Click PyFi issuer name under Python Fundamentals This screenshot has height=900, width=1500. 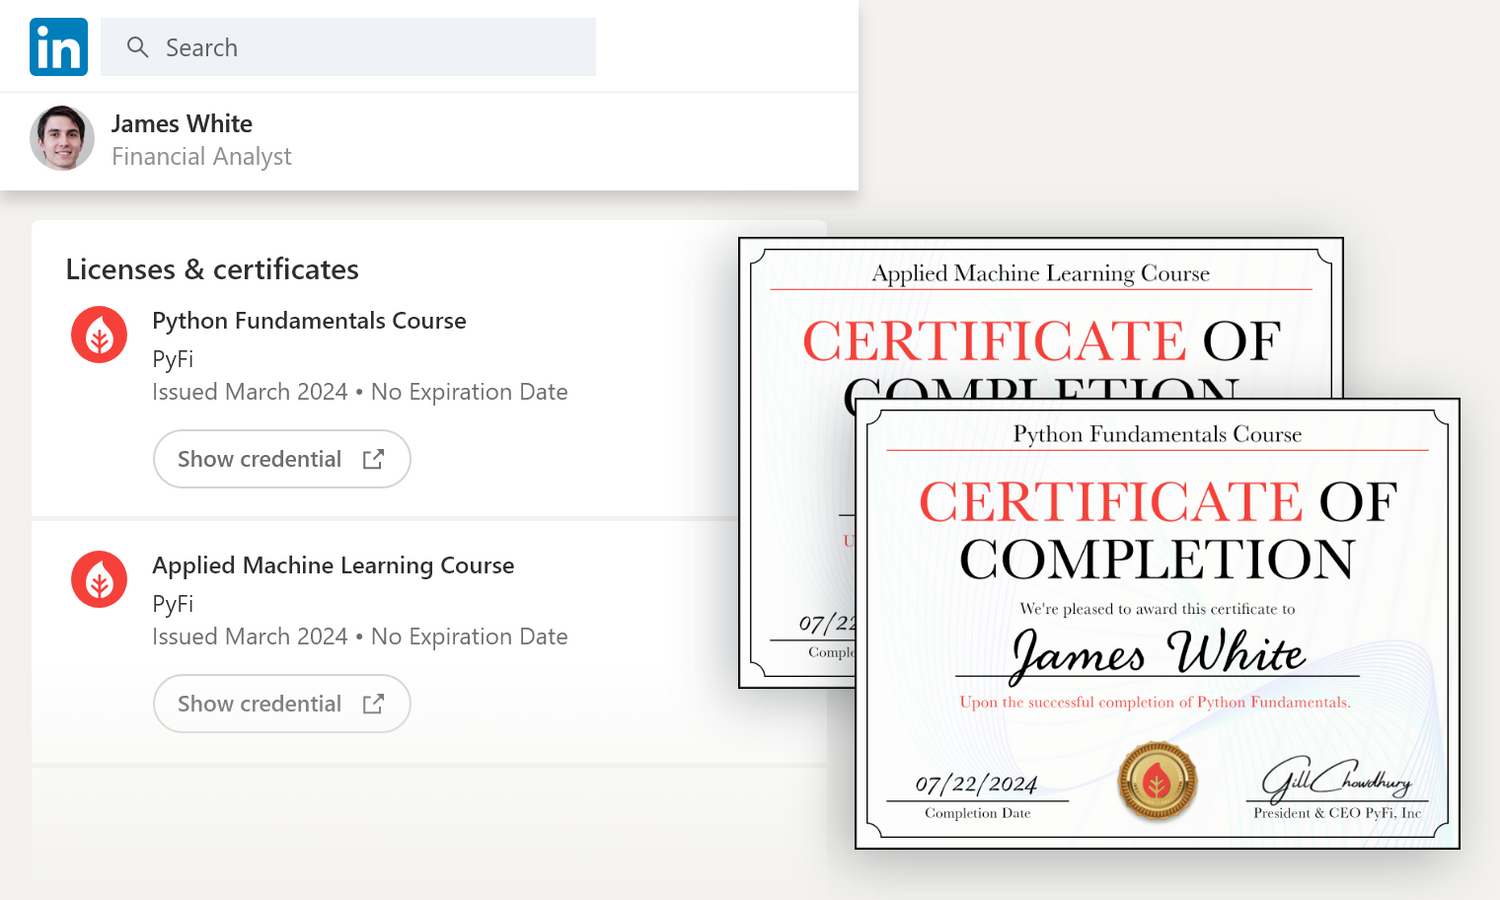172,359
